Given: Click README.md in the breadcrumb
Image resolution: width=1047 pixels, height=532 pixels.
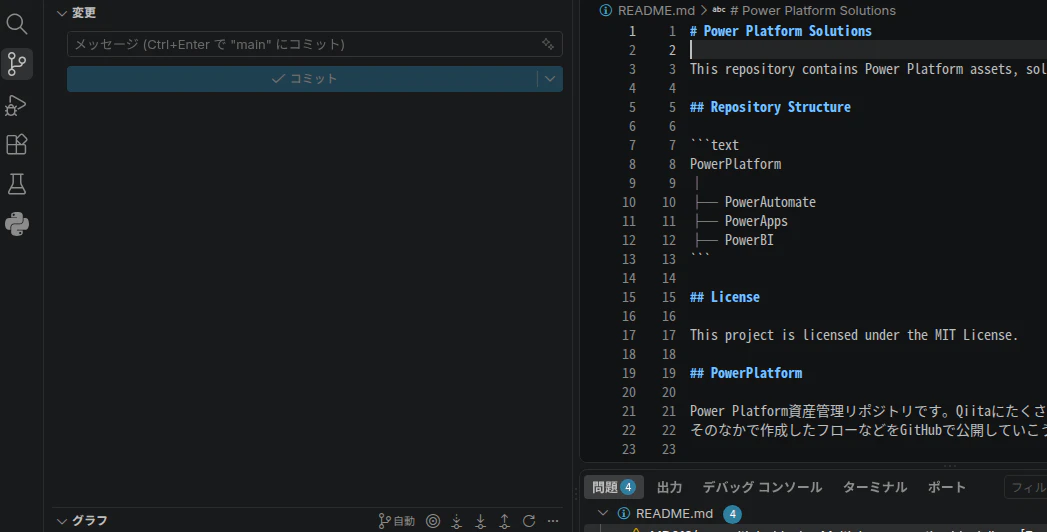Looking at the screenshot, I should [x=656, y=11].
